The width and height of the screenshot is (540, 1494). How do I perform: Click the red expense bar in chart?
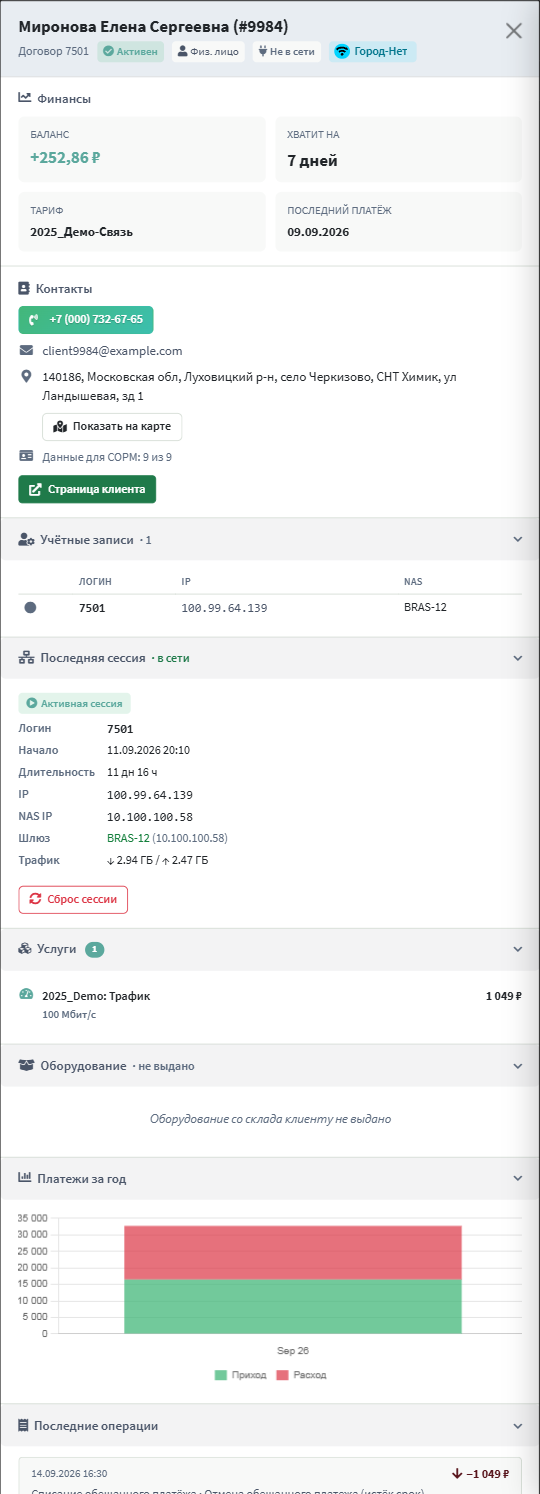click(x=293, y=1252)
